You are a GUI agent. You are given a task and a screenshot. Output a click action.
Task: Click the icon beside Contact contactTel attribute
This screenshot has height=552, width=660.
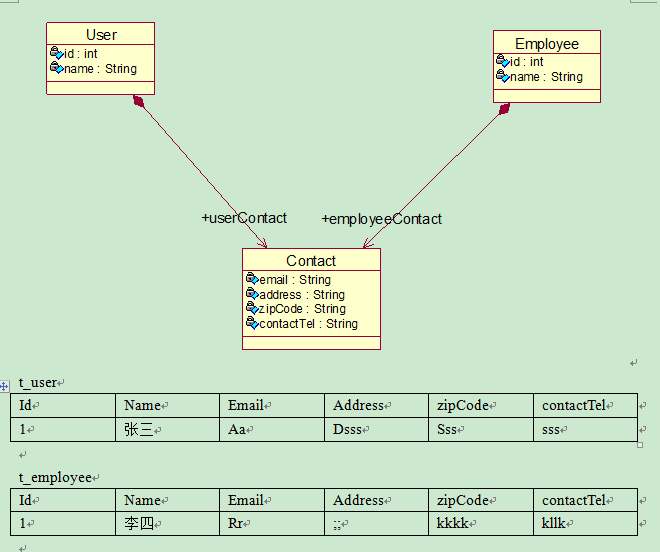click(252, 323)
